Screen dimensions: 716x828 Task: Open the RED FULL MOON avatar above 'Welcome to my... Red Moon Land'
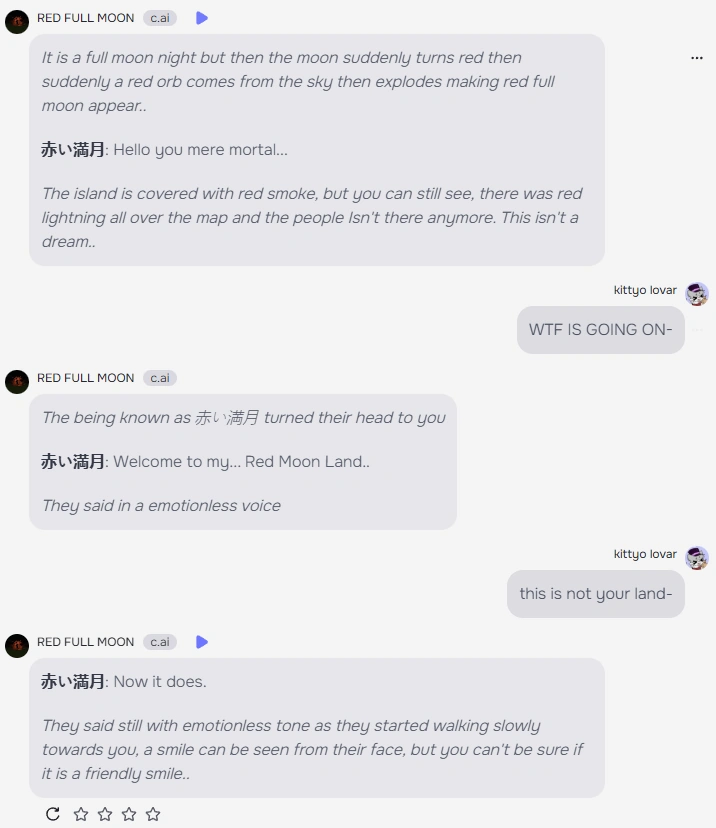(x=17, y=382)
